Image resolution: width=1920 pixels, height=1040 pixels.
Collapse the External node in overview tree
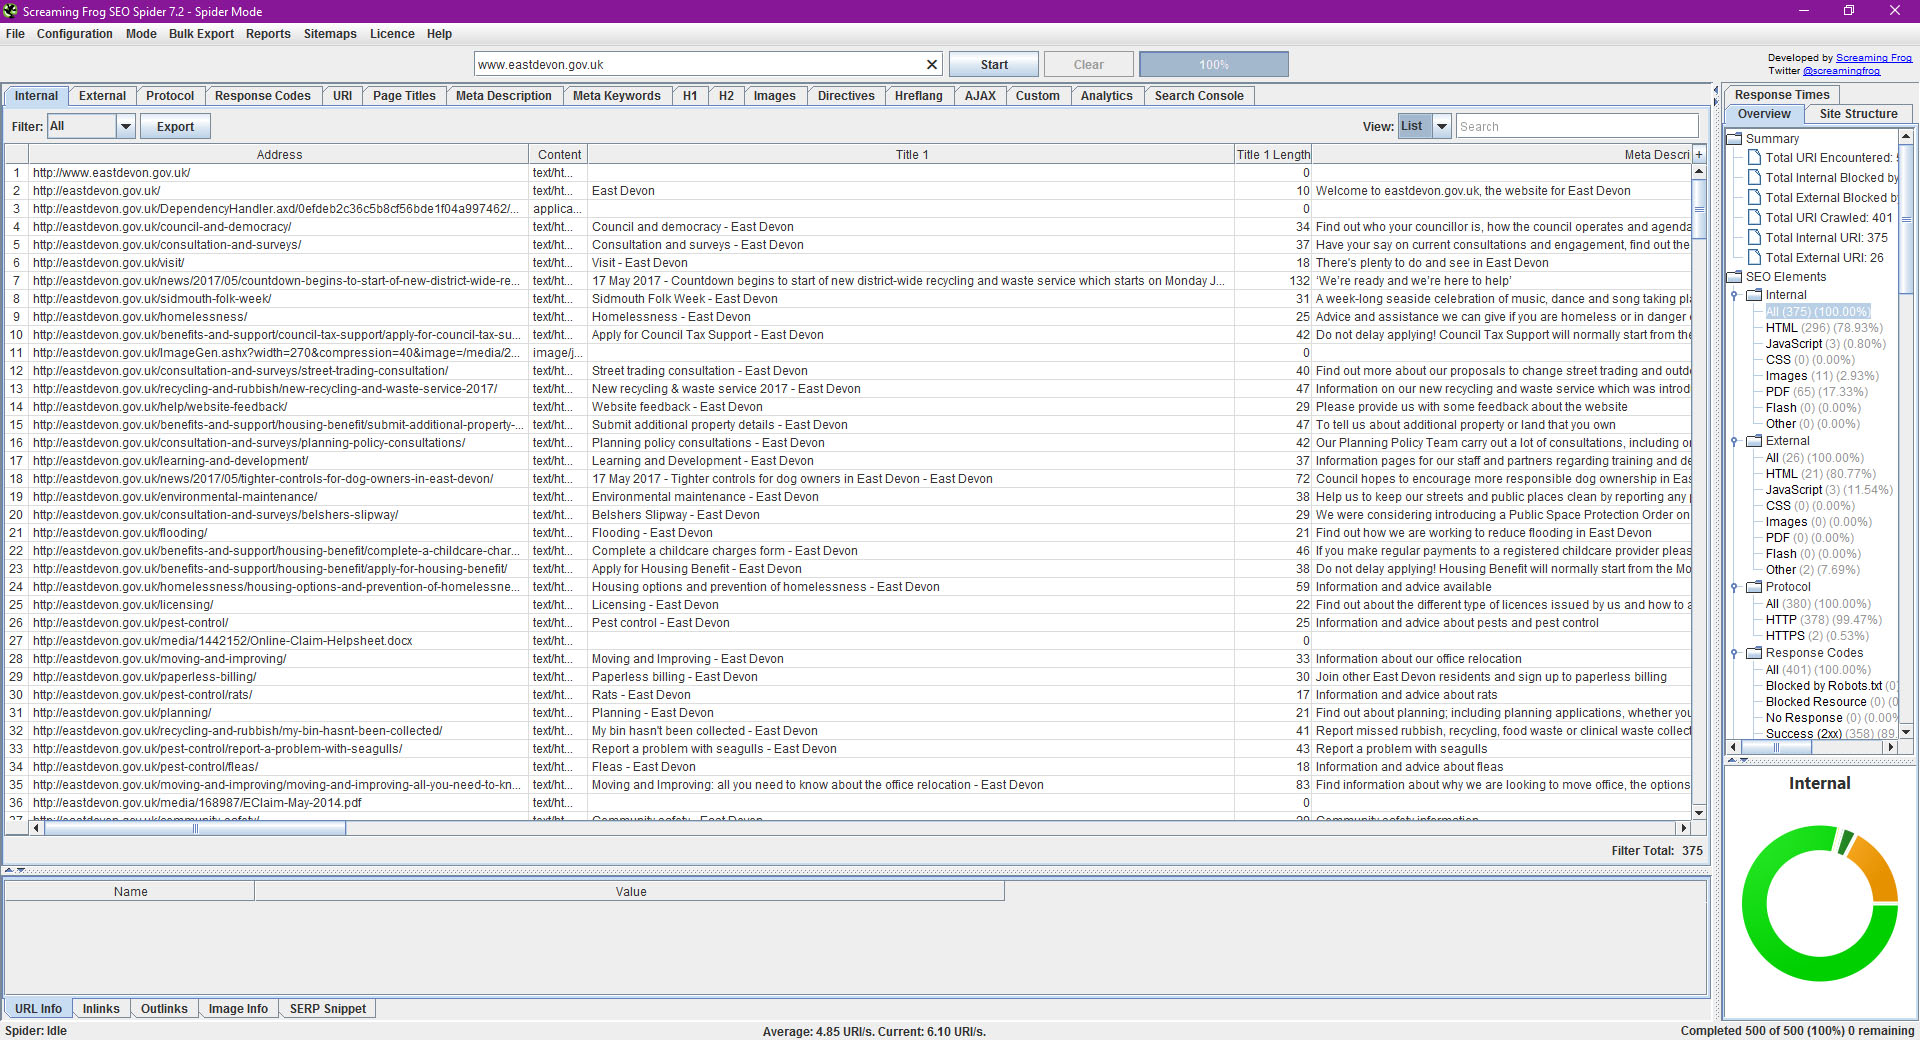point(1735,441)
